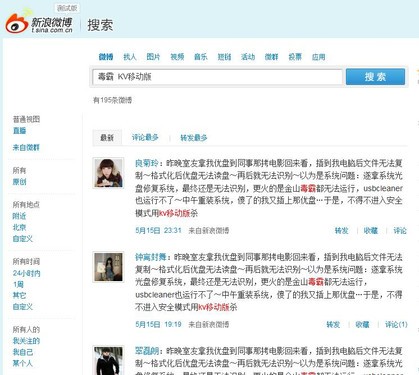
Task: Open the second post's author name
Action: (x=151, y=257)
